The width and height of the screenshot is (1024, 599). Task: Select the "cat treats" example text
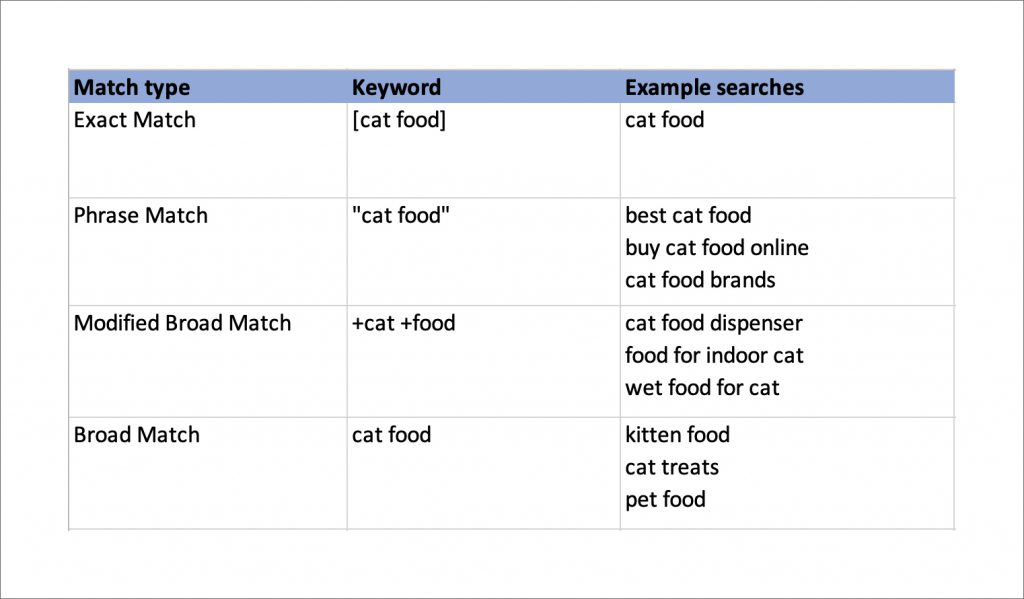[672, 467]
